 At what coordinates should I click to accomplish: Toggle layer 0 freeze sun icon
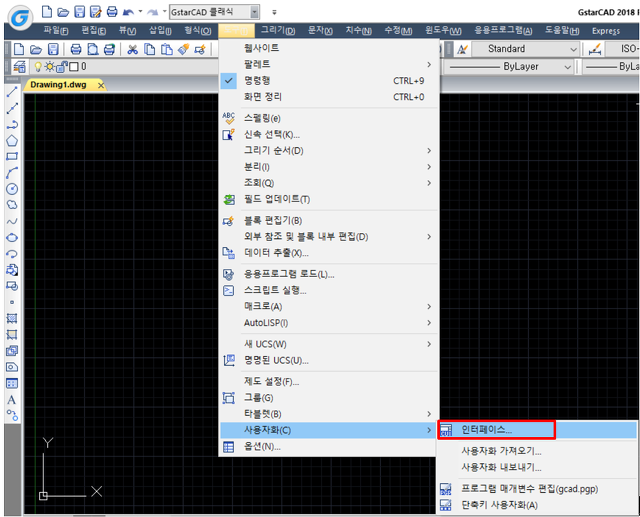(50, 66)
